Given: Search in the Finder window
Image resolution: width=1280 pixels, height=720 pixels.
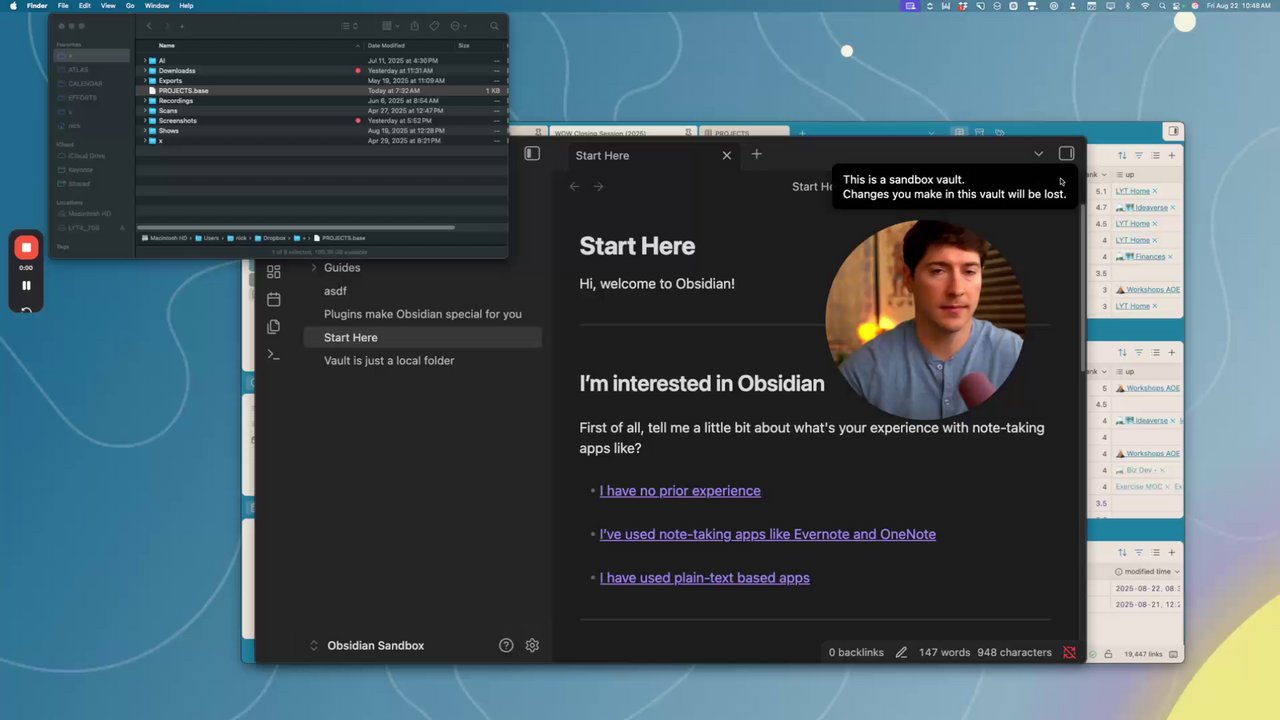Looking at the screenshot, I should pos(494,26).
